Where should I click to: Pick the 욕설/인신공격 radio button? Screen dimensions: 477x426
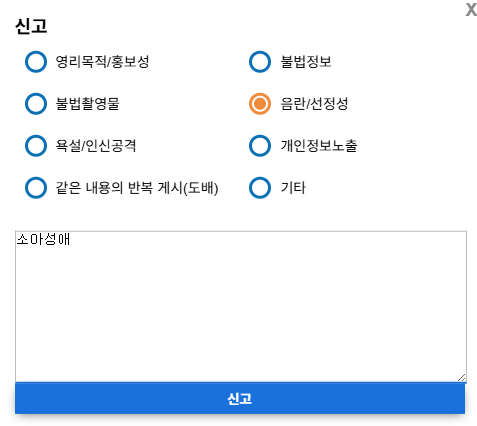pyautogui.click(x=36, y=146)
